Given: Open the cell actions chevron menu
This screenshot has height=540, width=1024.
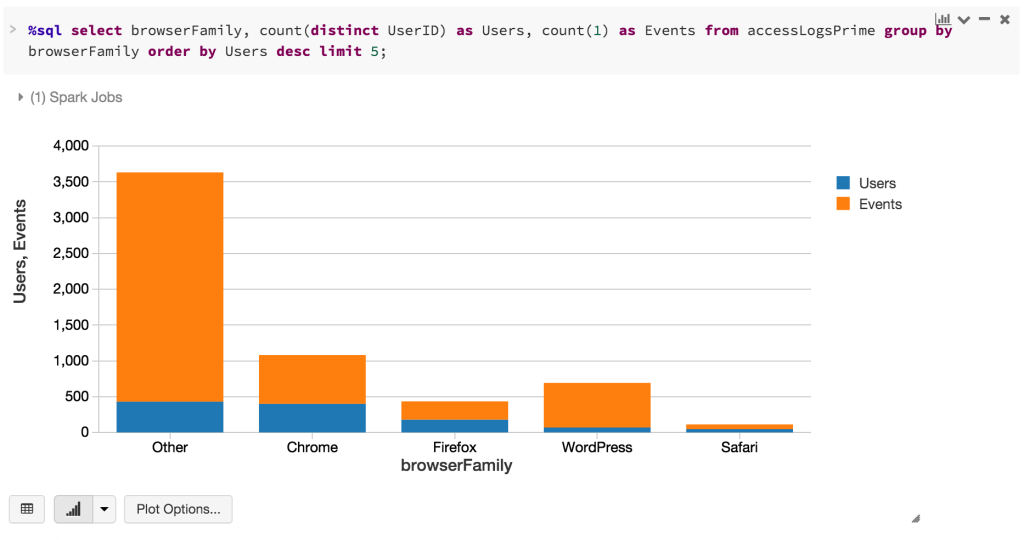Looking at the screenshot, I should coord(964,20).
